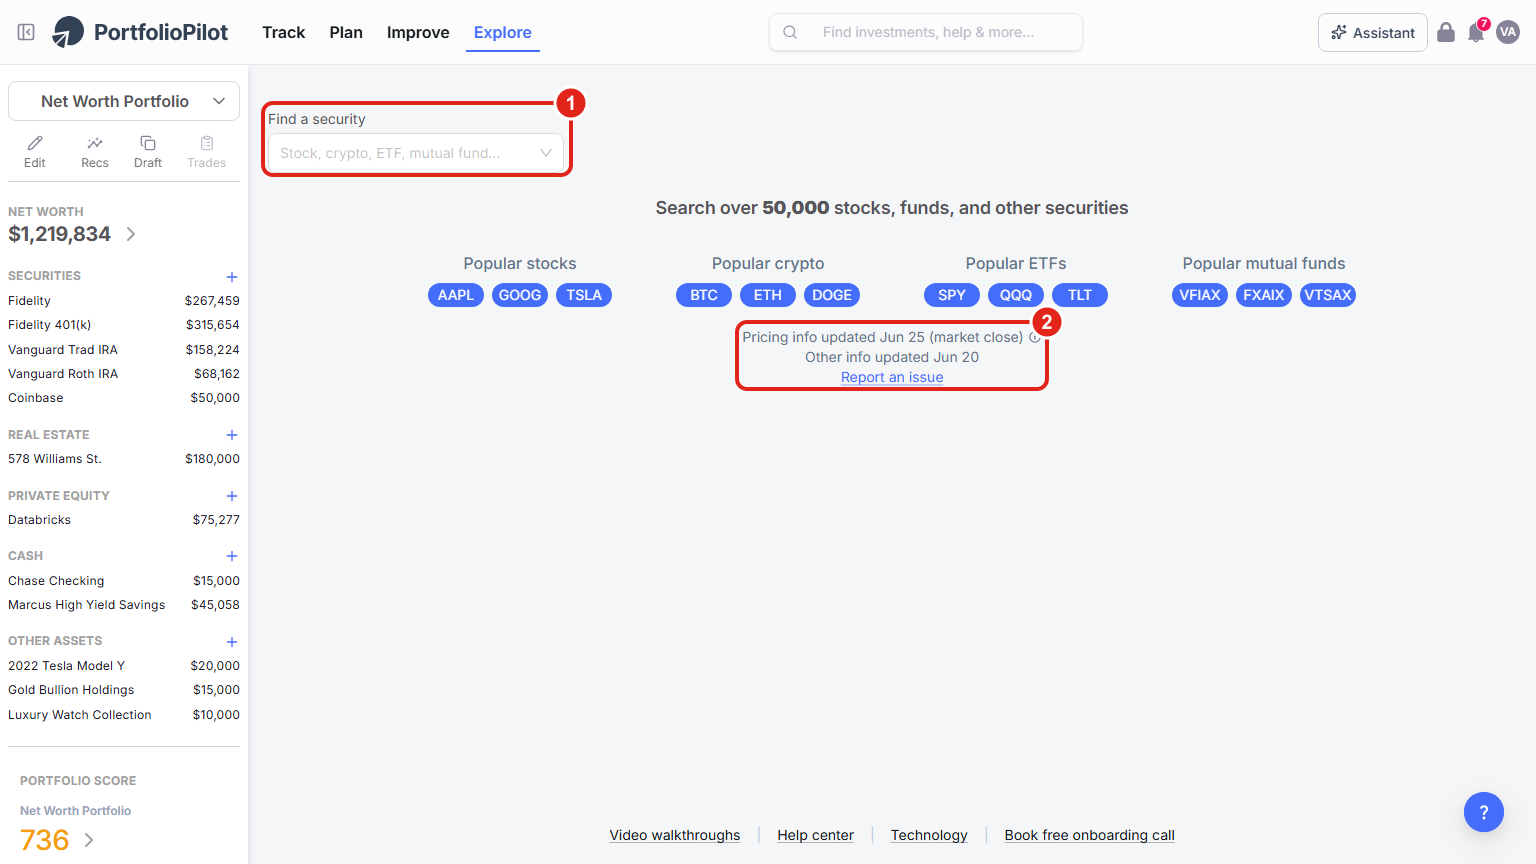The image size is (1536, 864).
Task: Open the Draft portfolio icon
Action: coord(148,152)
